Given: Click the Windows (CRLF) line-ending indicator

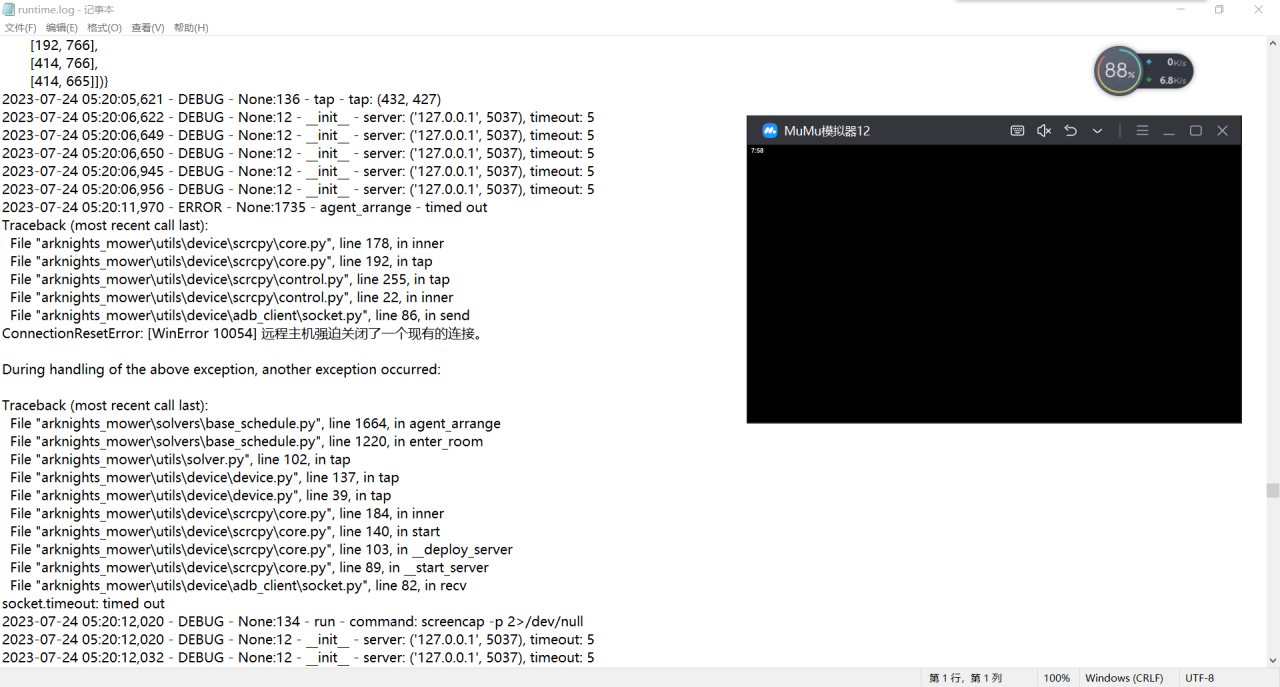Looking at the screenshot, I should 1124,677.
